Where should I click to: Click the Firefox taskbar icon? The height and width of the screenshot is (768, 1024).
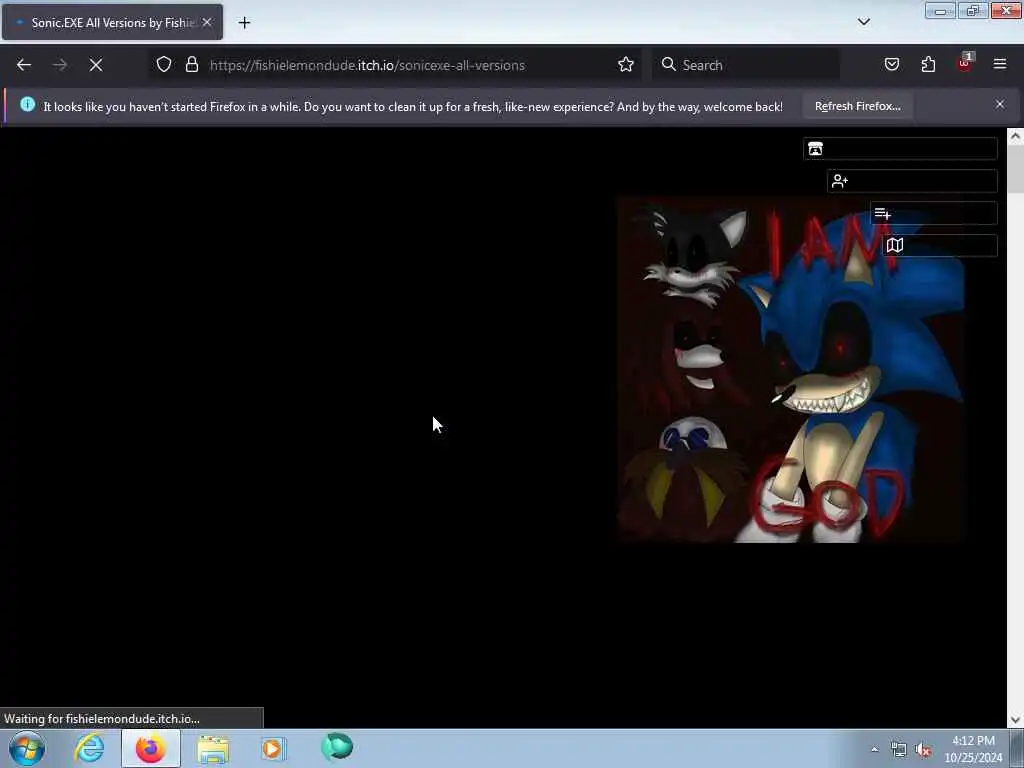click(151, 748)
